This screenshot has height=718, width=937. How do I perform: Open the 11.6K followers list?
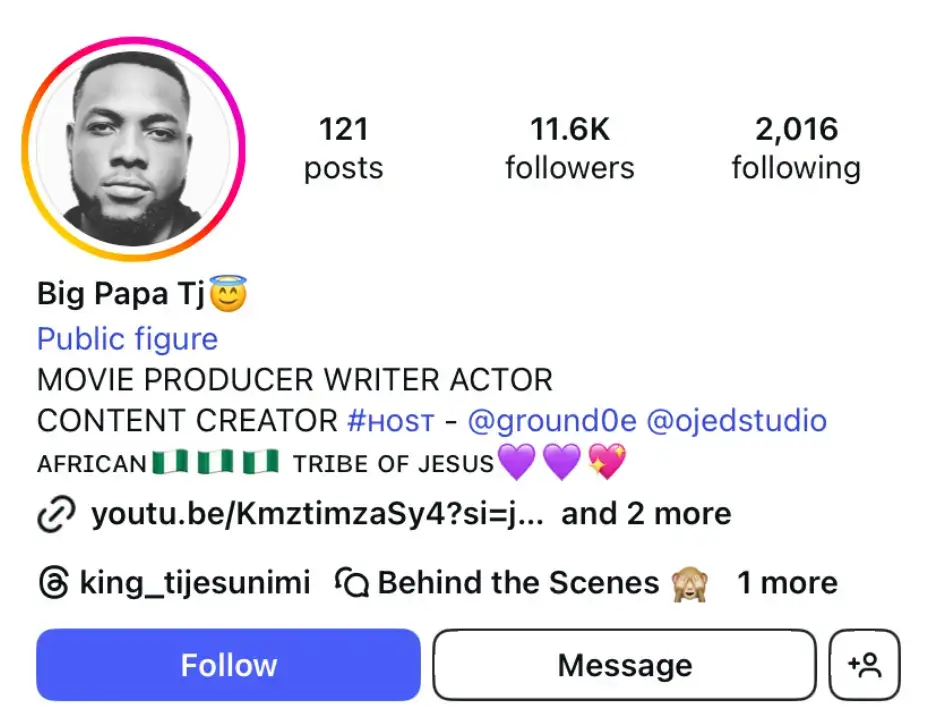point(569,148)
